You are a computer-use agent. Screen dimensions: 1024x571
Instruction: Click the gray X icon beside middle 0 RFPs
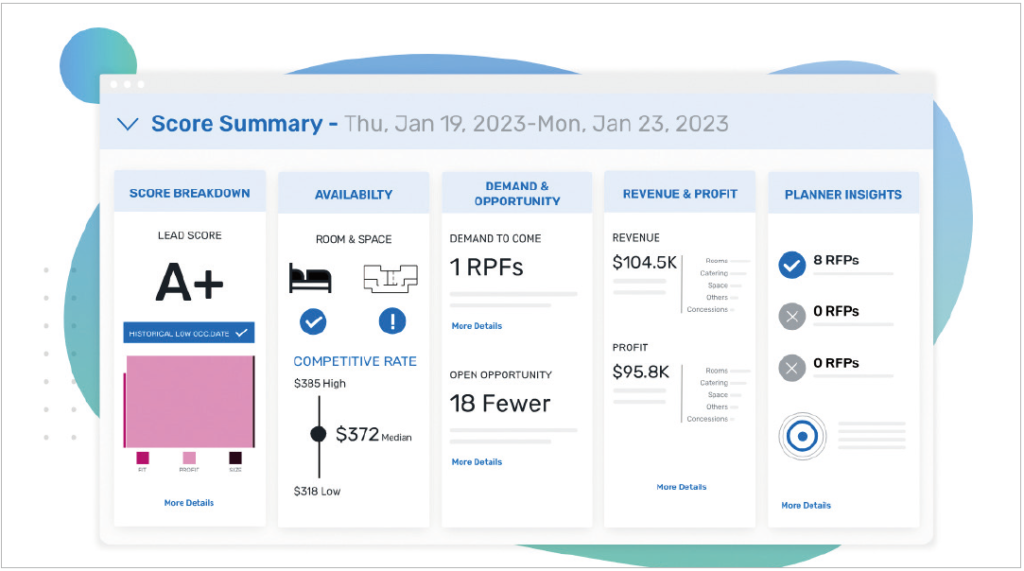[792, 316]
